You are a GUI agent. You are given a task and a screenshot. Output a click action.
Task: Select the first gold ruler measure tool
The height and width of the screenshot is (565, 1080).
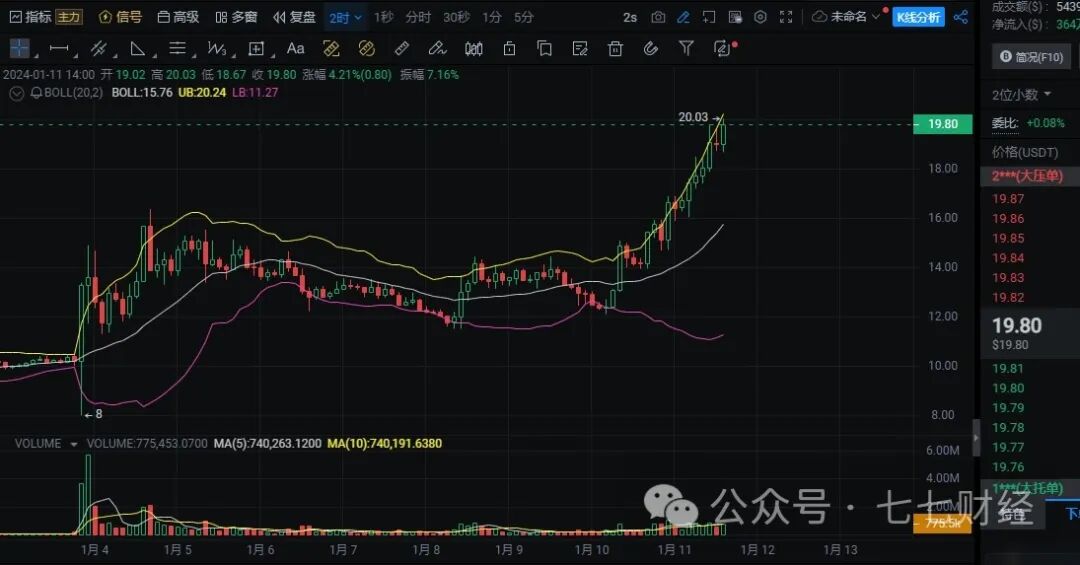[x=331, y=48]
